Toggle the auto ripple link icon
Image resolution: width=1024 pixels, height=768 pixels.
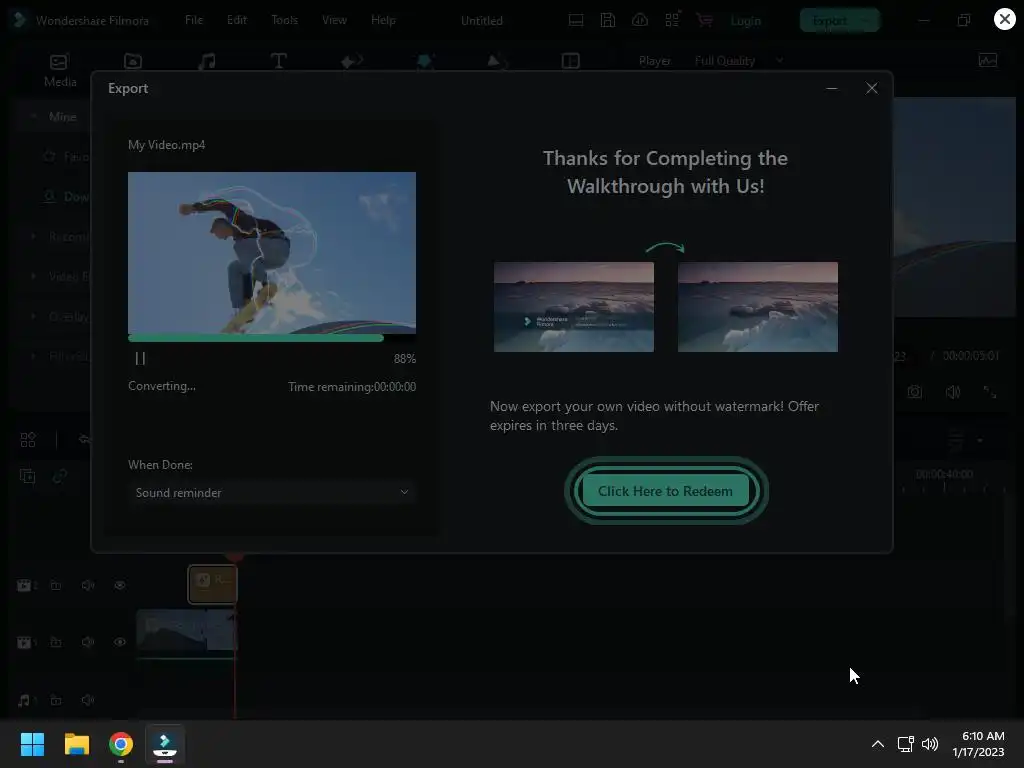tap(60, 476)
